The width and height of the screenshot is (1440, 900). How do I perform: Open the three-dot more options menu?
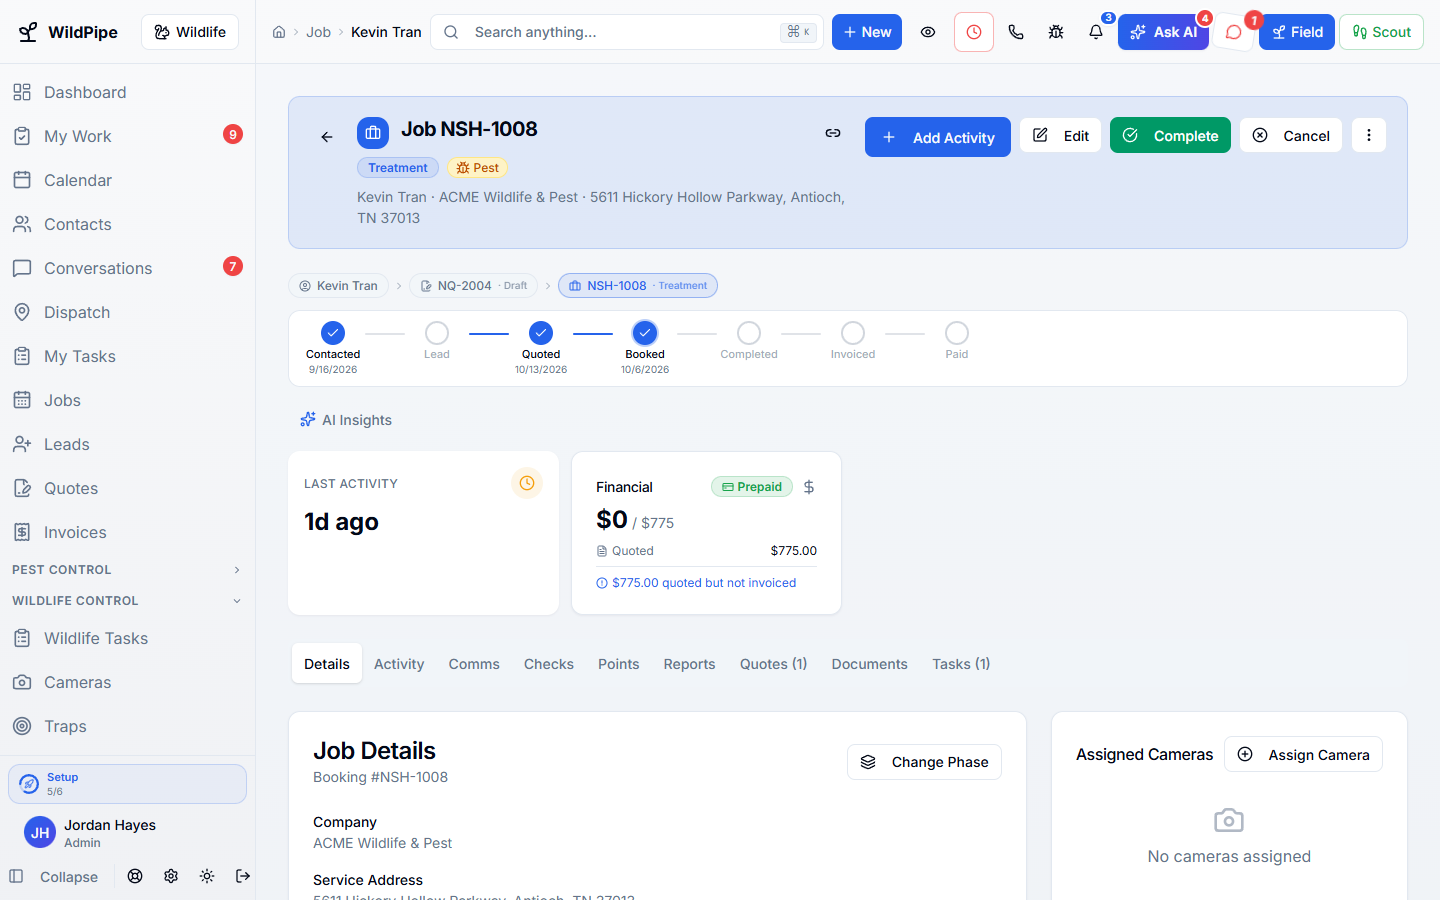tap(1369, 135)
